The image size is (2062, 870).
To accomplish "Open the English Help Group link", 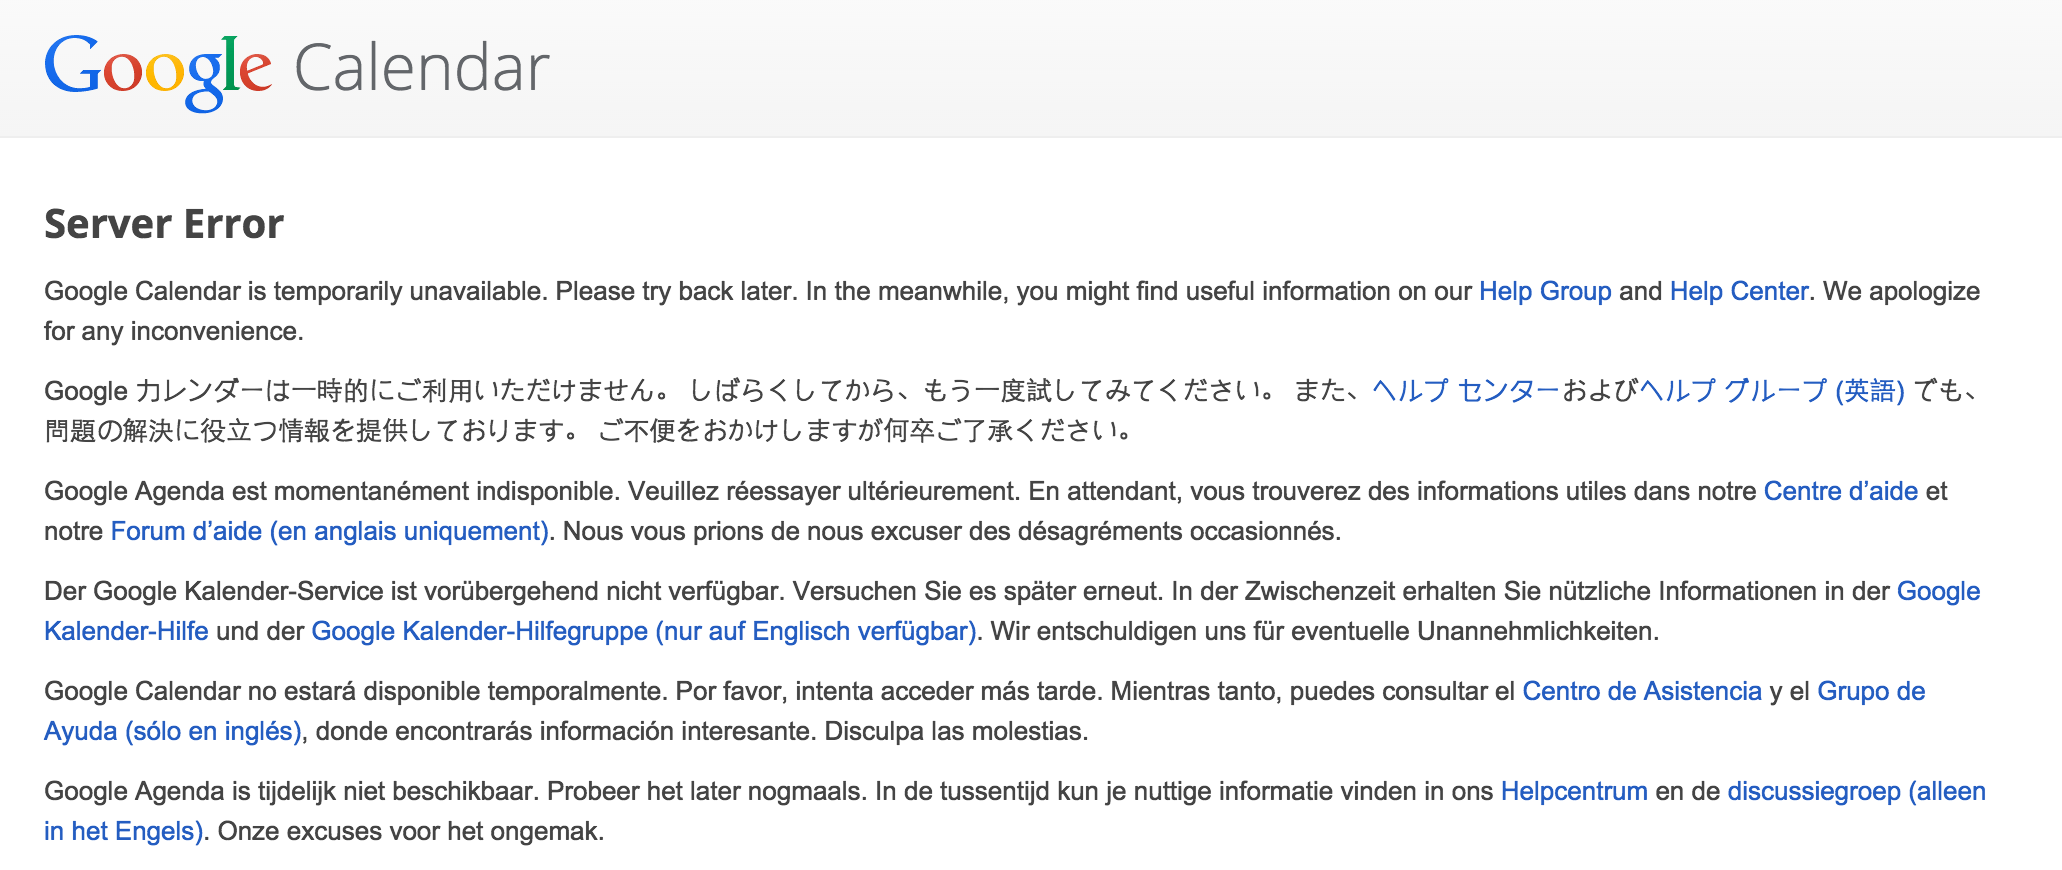I will [1545, 291].
